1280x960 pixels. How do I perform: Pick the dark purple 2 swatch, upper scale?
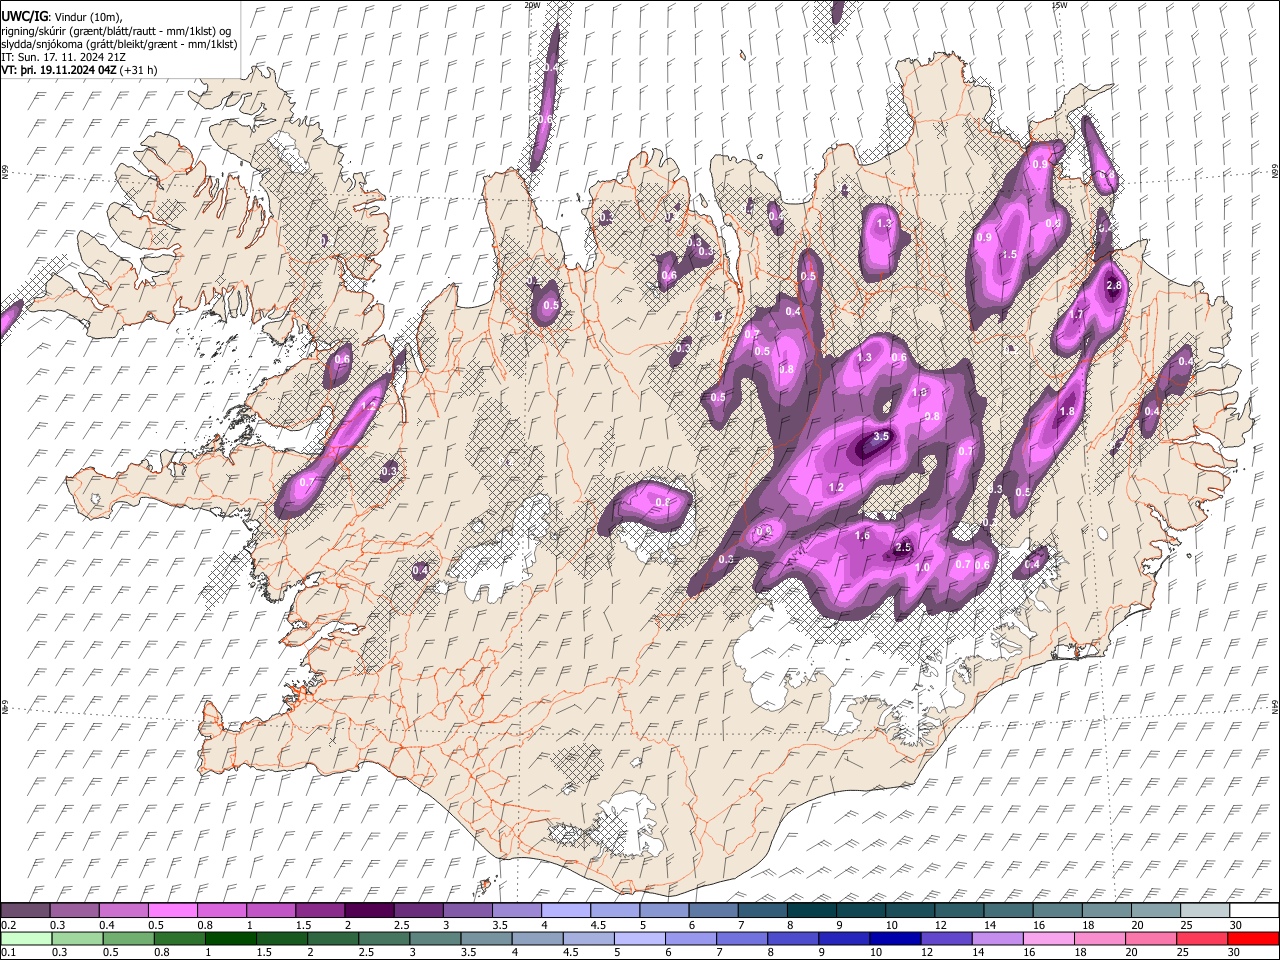369,911
